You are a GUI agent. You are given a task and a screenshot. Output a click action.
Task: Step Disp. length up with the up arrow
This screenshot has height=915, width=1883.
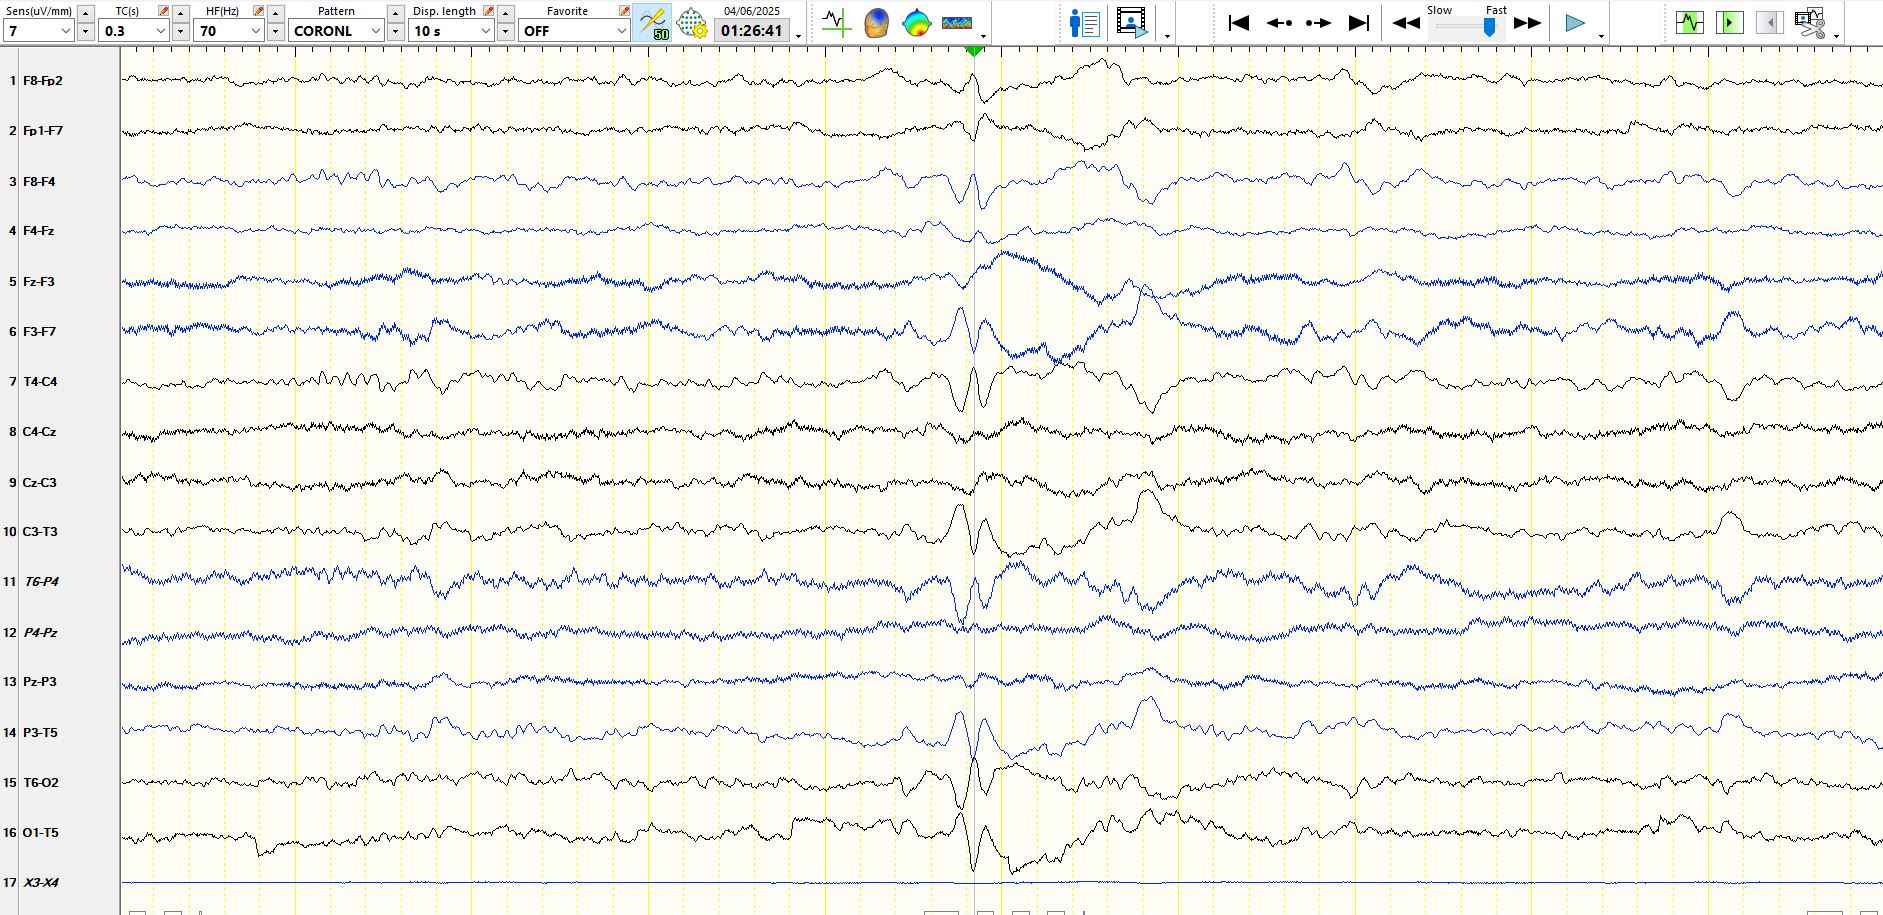(x=505, y=13)
